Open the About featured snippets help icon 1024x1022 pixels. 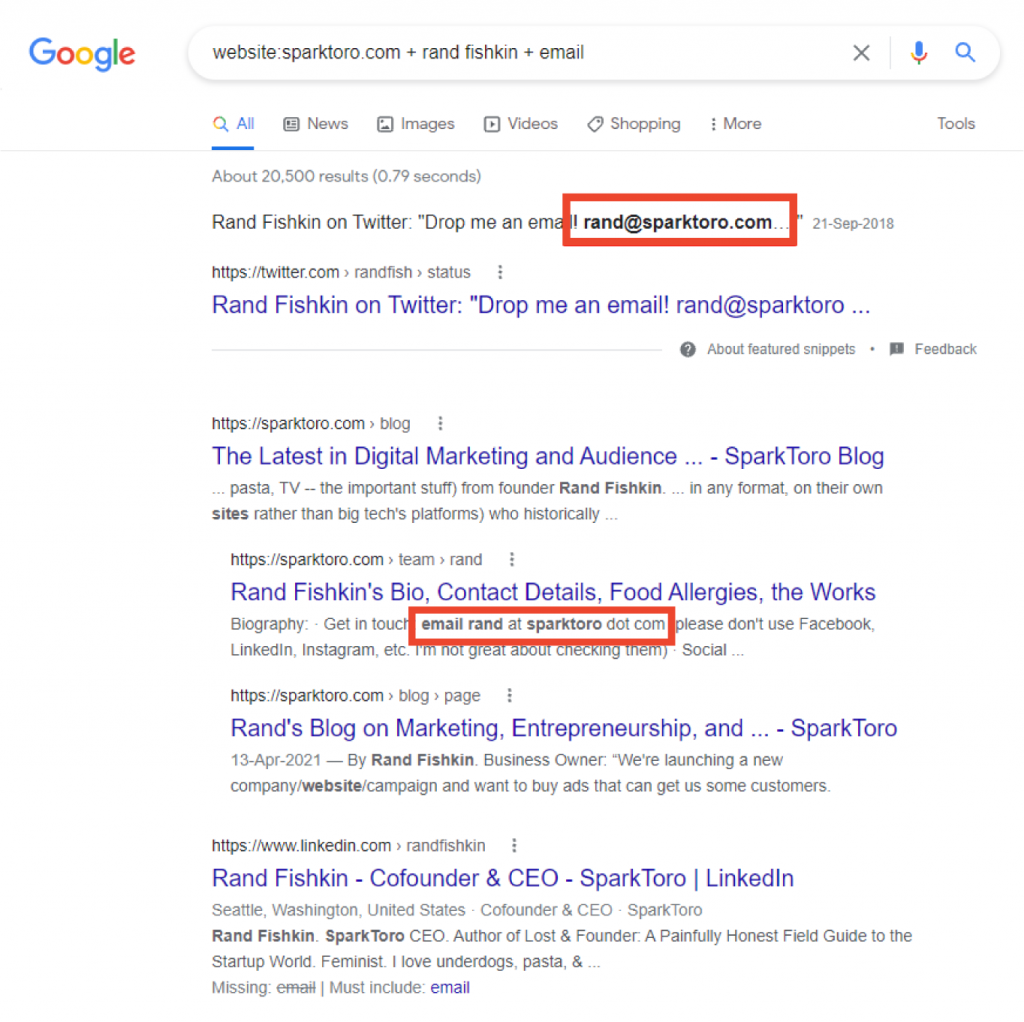(688, 349)
